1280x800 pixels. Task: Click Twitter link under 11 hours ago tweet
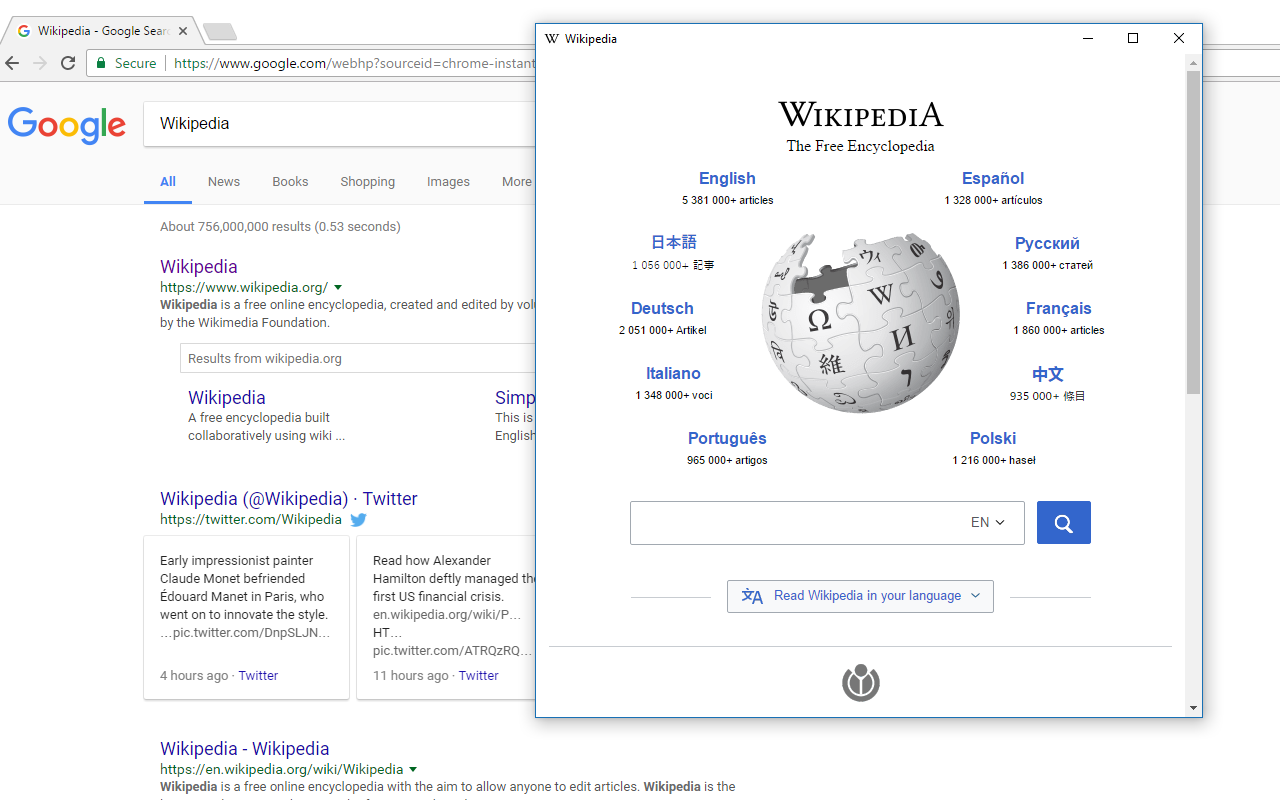[478, 676]
